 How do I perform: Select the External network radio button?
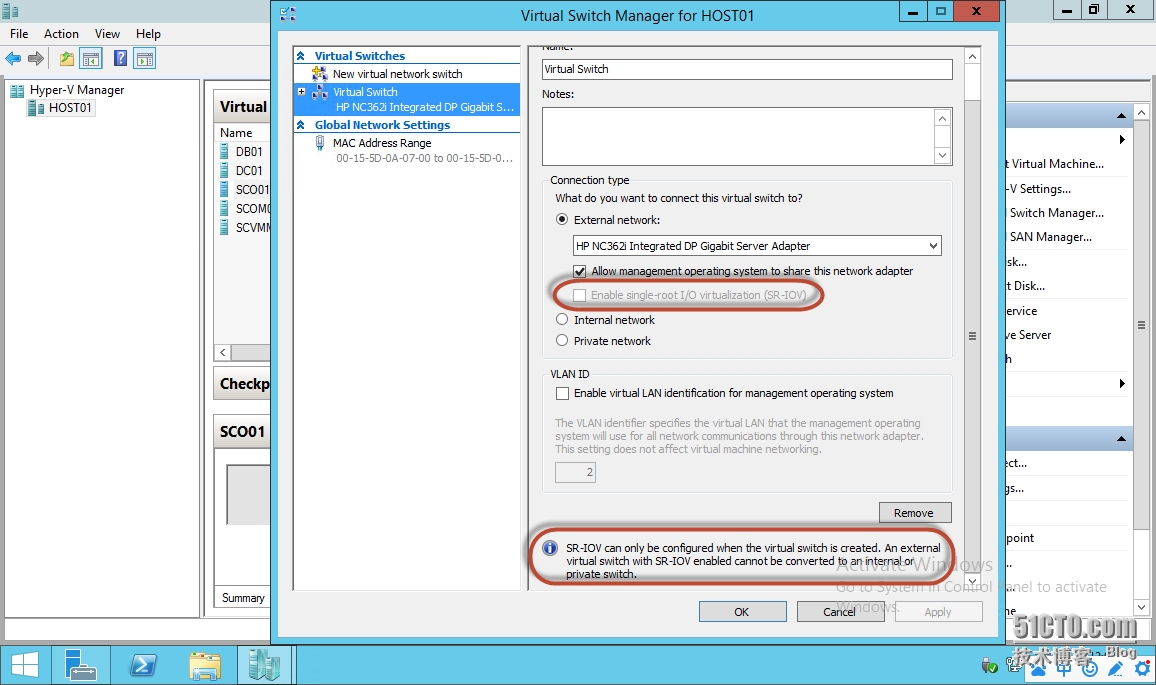(562, 220)
